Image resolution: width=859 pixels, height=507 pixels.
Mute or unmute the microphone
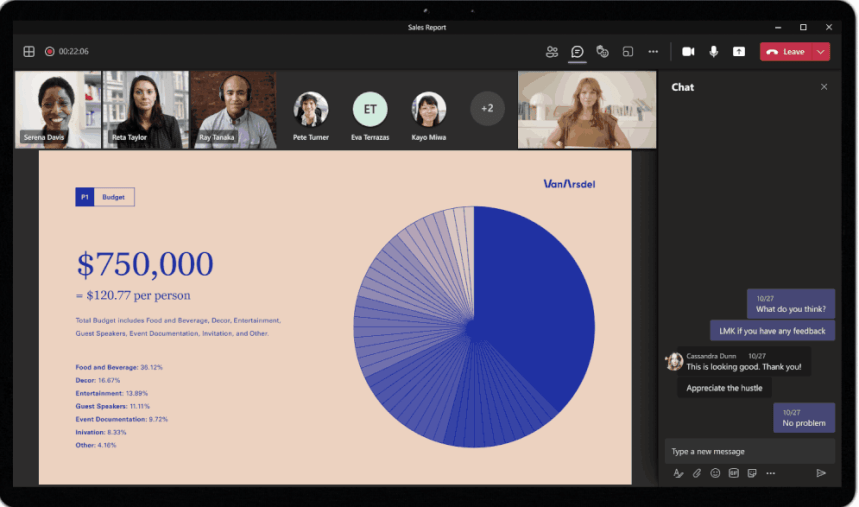714,51
